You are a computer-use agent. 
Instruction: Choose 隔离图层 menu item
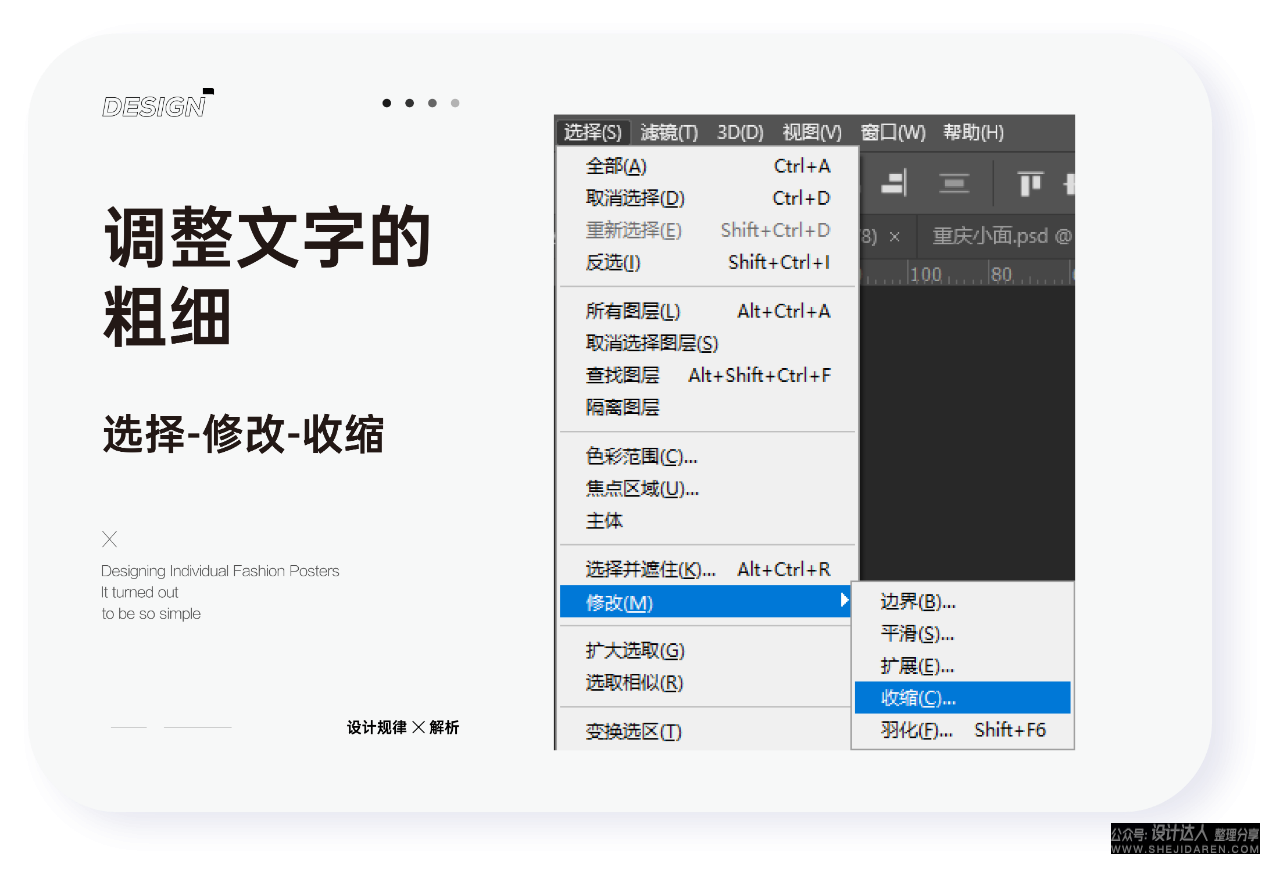click(x=707, y=407)
